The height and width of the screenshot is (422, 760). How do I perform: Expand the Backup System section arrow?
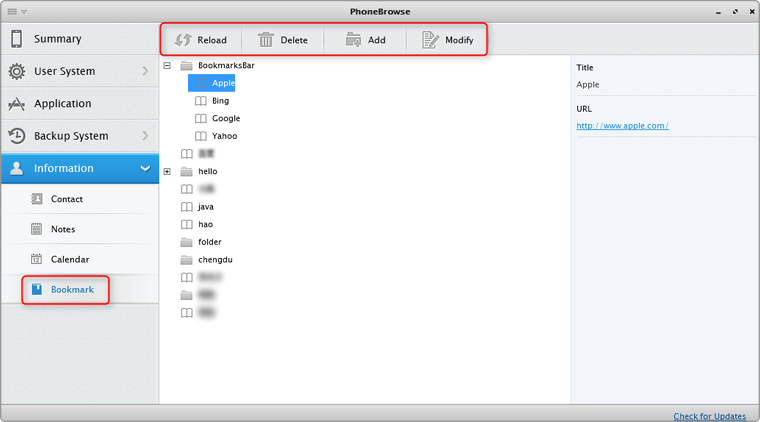pyautogui.click(x=145, y=136)
